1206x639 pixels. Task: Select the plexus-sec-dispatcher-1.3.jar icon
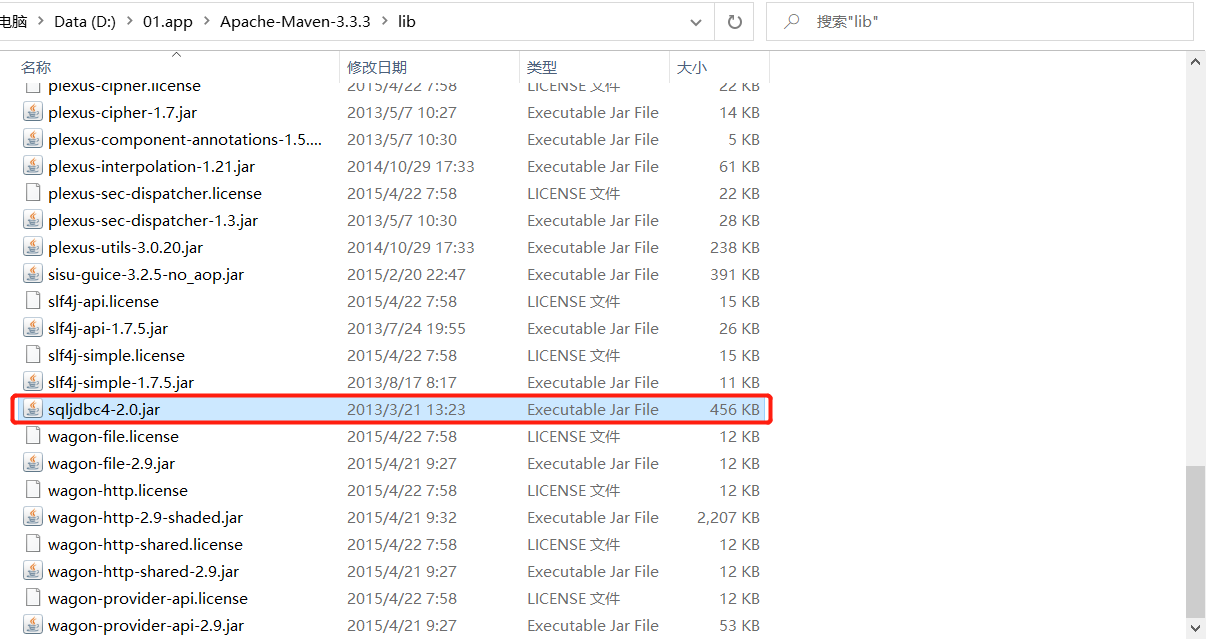33,220
